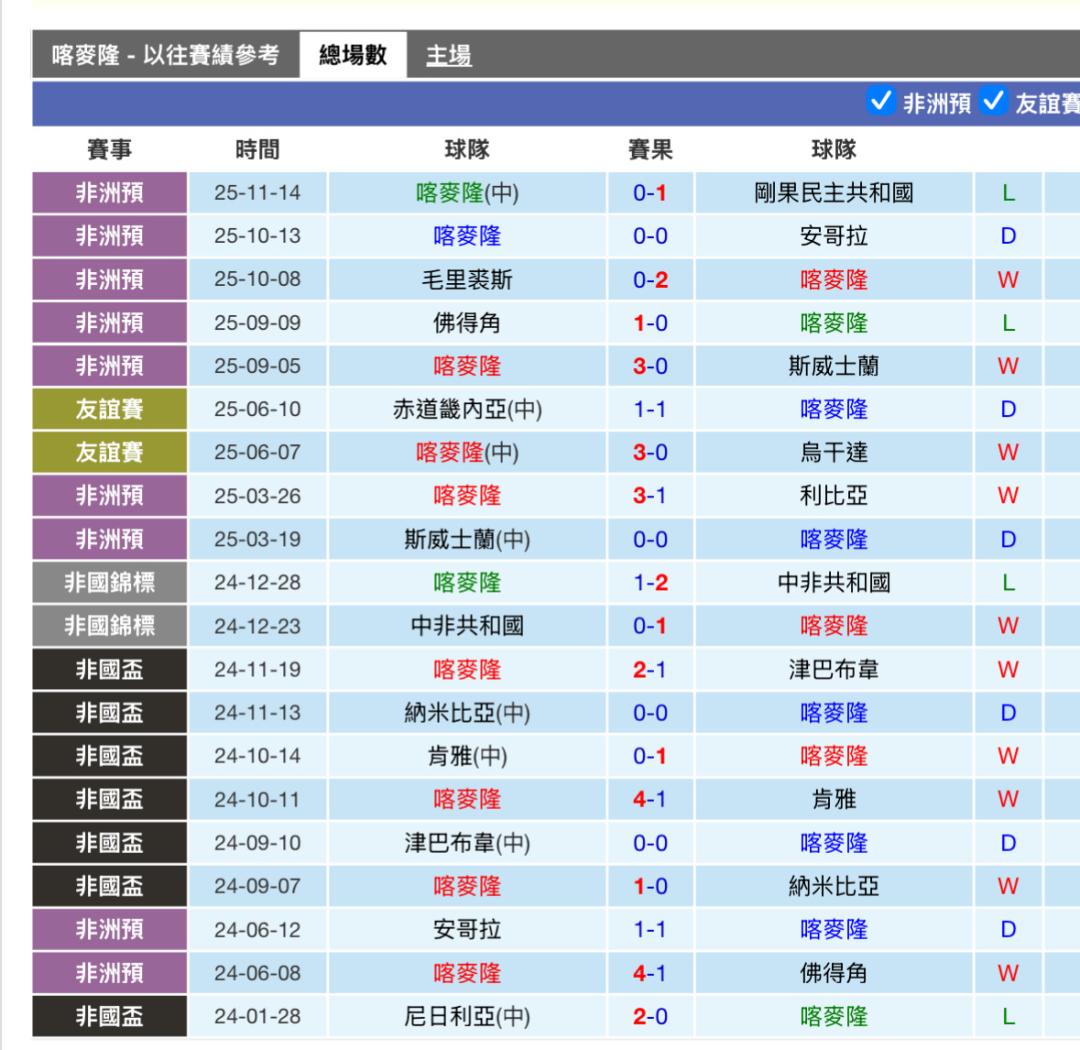Open the 烏干達 team link
Screen dimensions: 1080x1050
coord(833,453)
